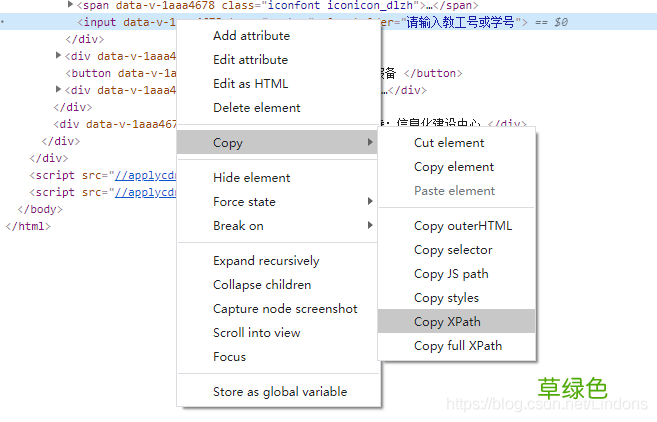
Task: Select the closing html tag row
Action: [28, 226]
